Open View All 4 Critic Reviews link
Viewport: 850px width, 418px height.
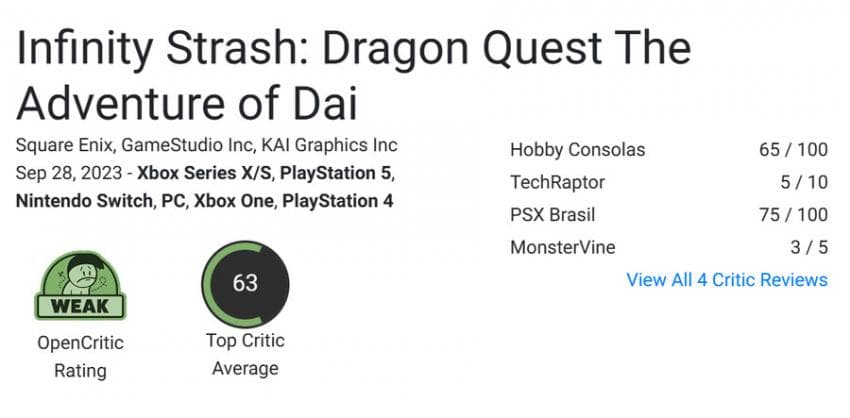coord(727,280)
